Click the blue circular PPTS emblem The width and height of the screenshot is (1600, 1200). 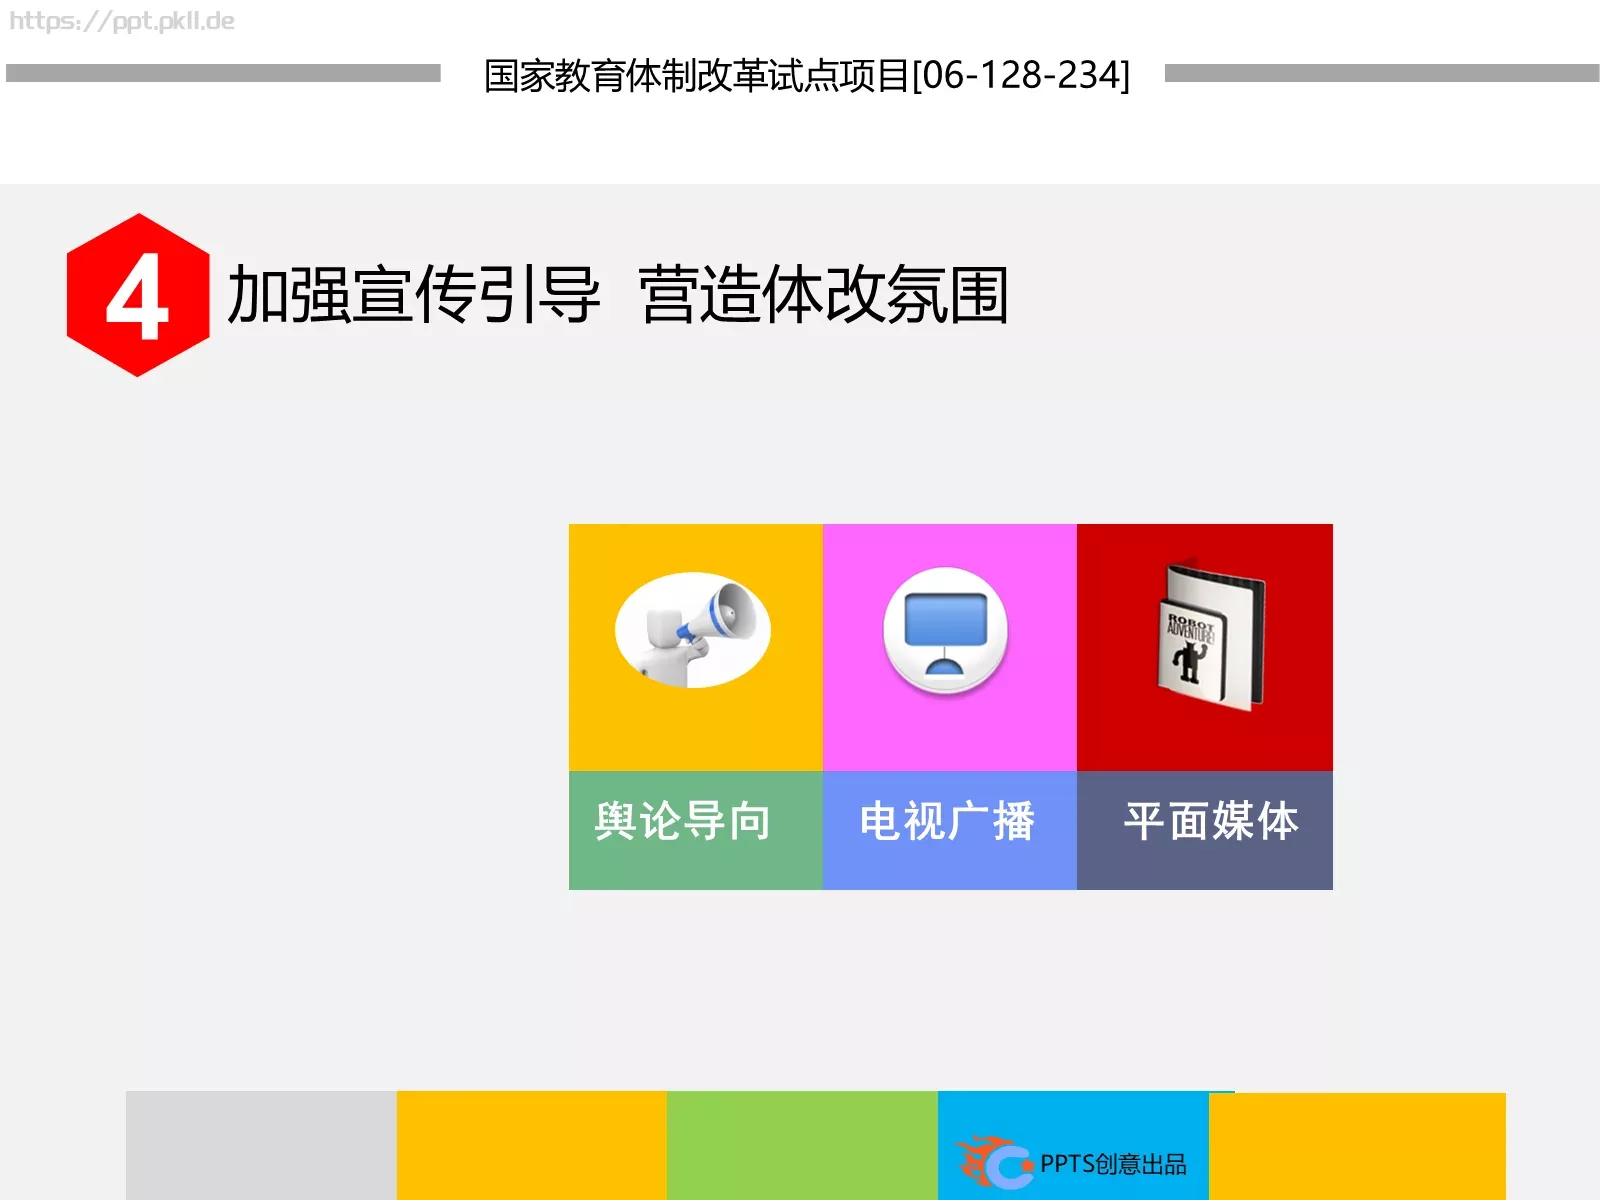(x=1008, y=1165)
